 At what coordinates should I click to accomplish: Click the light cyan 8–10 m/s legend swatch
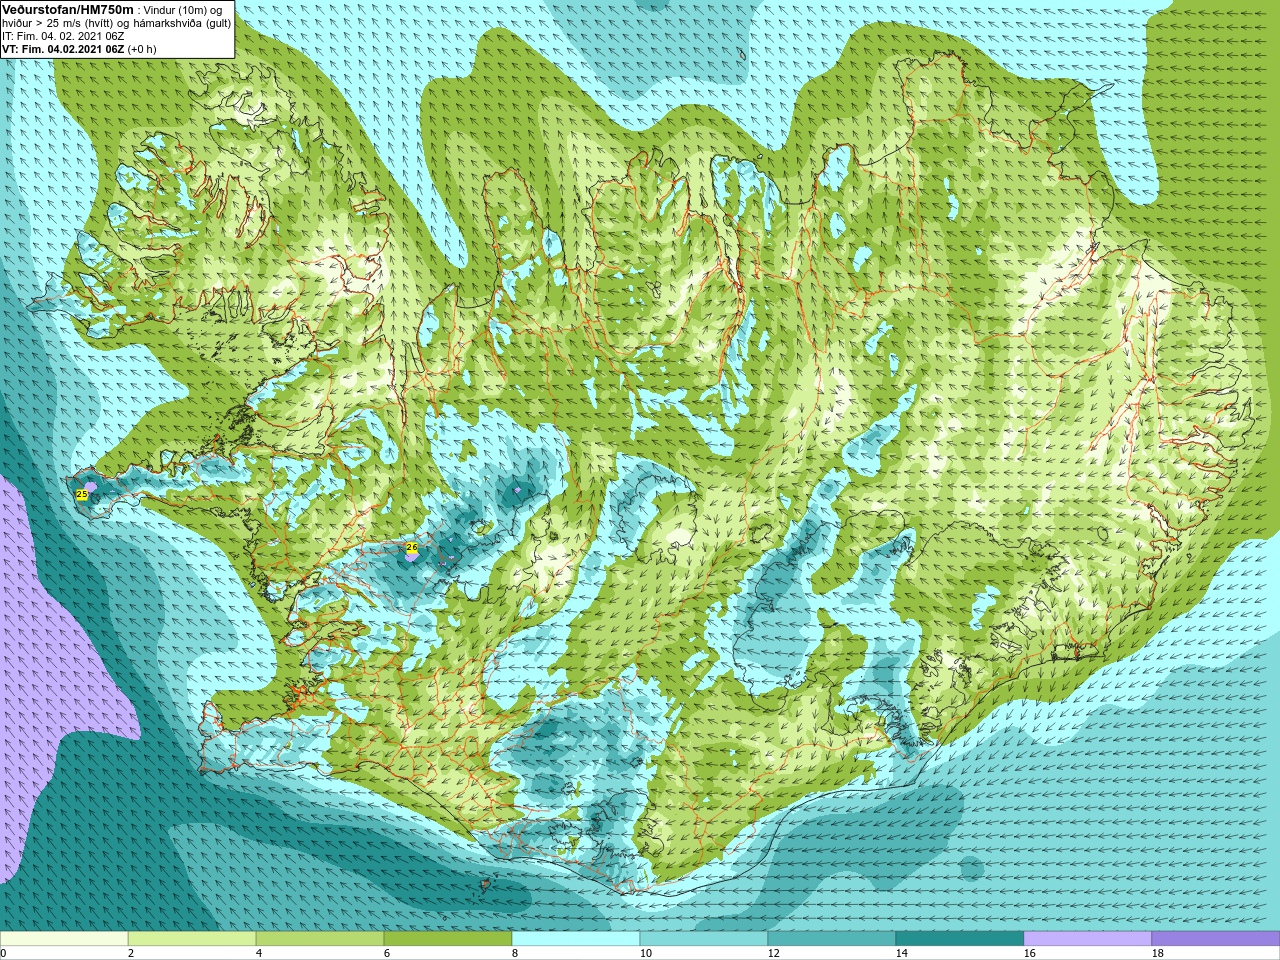coord(576,938)
